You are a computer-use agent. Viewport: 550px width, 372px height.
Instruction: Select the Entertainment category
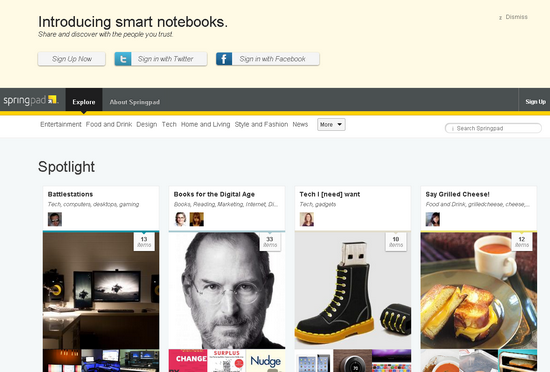point(61,124)
